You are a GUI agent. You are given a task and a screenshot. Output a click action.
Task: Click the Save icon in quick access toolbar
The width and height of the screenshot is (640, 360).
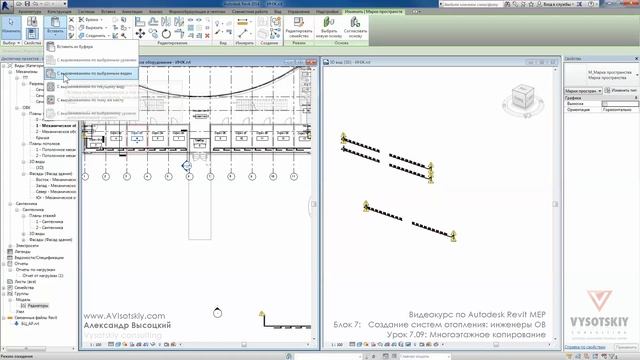pos(28,4)
